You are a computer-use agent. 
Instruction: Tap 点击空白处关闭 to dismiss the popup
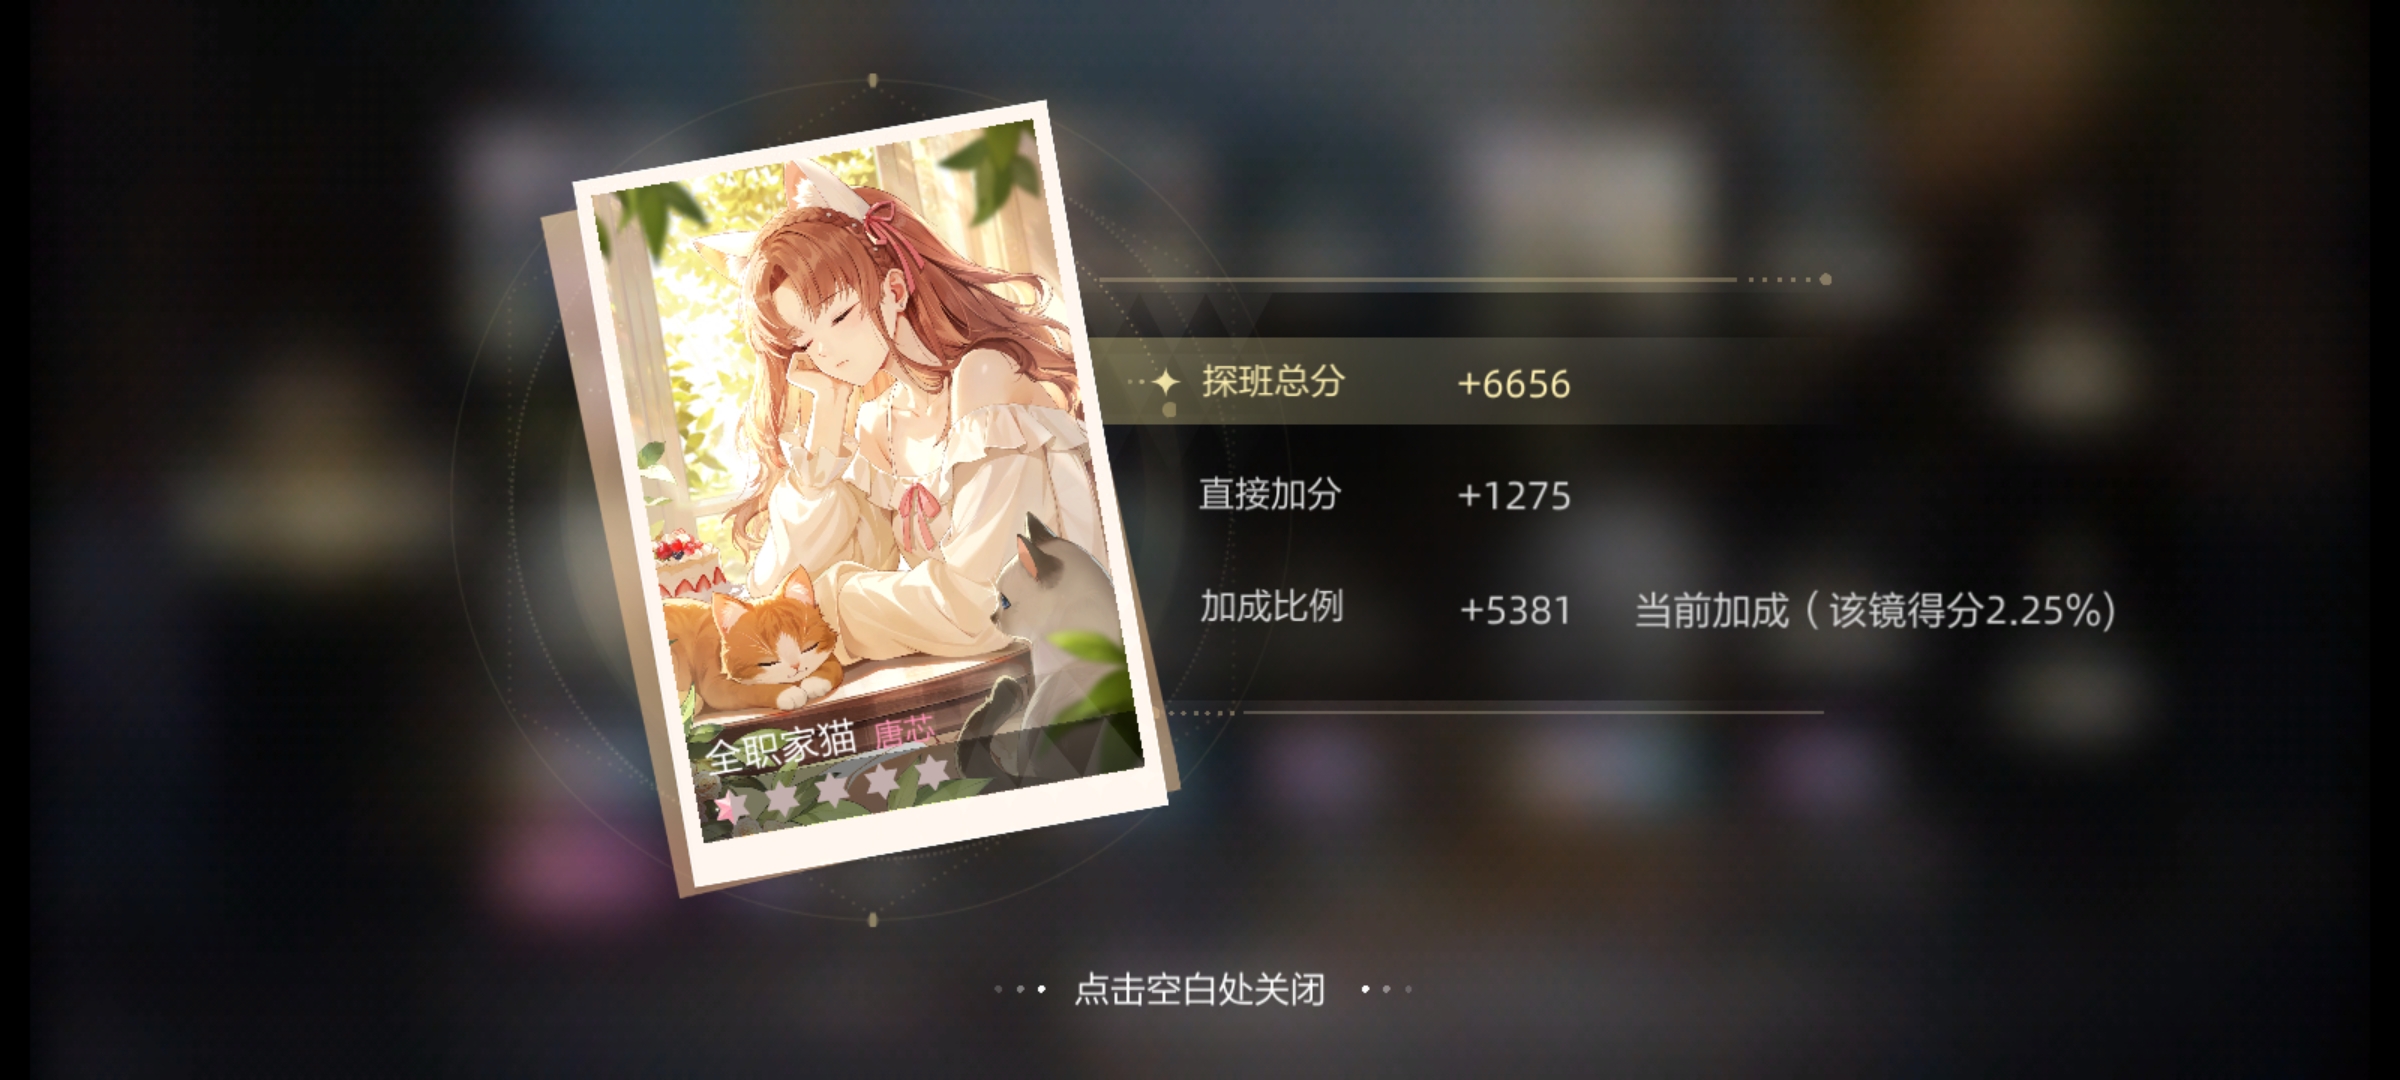click(x=1200, y=989)
